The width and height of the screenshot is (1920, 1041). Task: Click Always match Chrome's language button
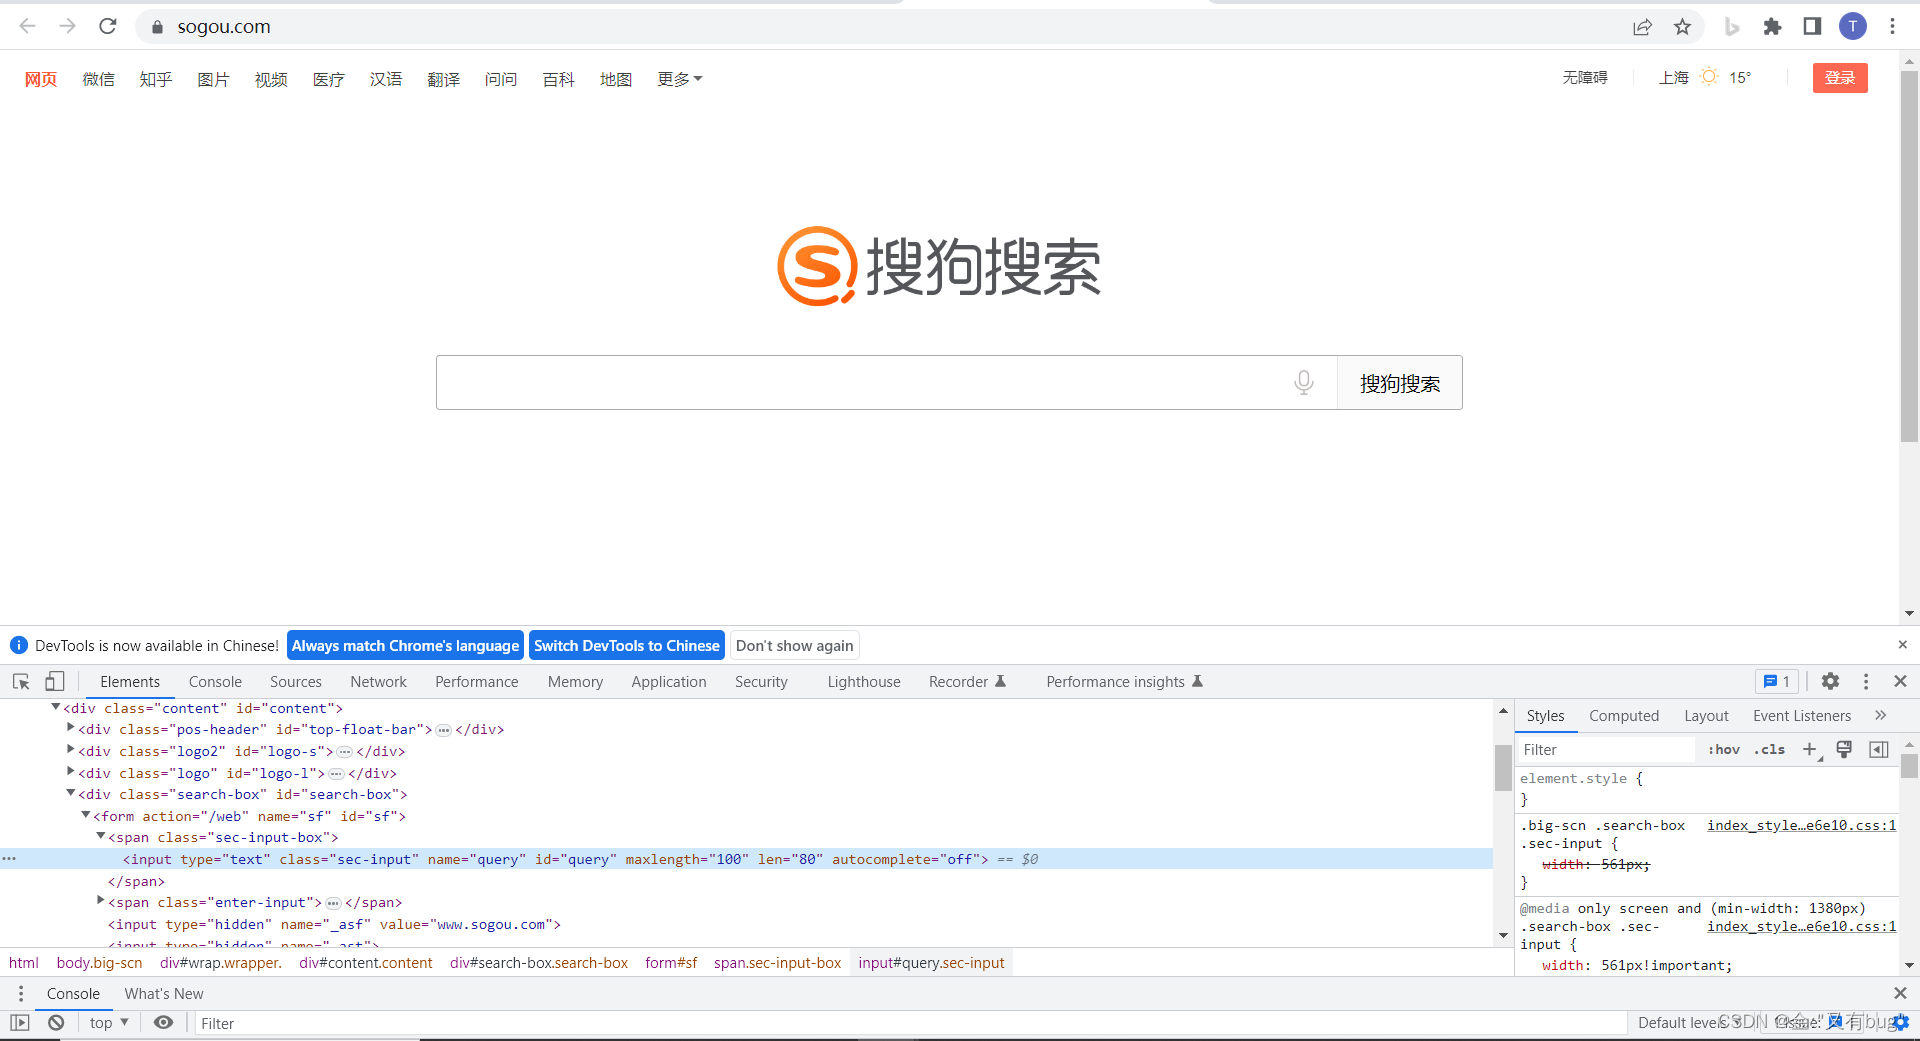tap(405, 645)
